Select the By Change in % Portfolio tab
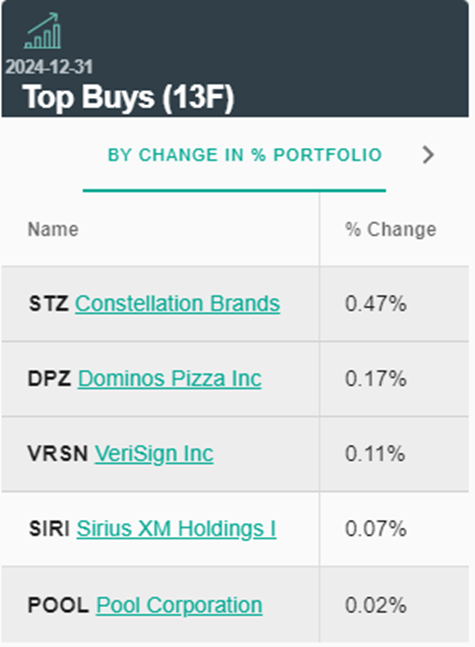Screen dimensions: 475x647 click(x=245, y=155)
